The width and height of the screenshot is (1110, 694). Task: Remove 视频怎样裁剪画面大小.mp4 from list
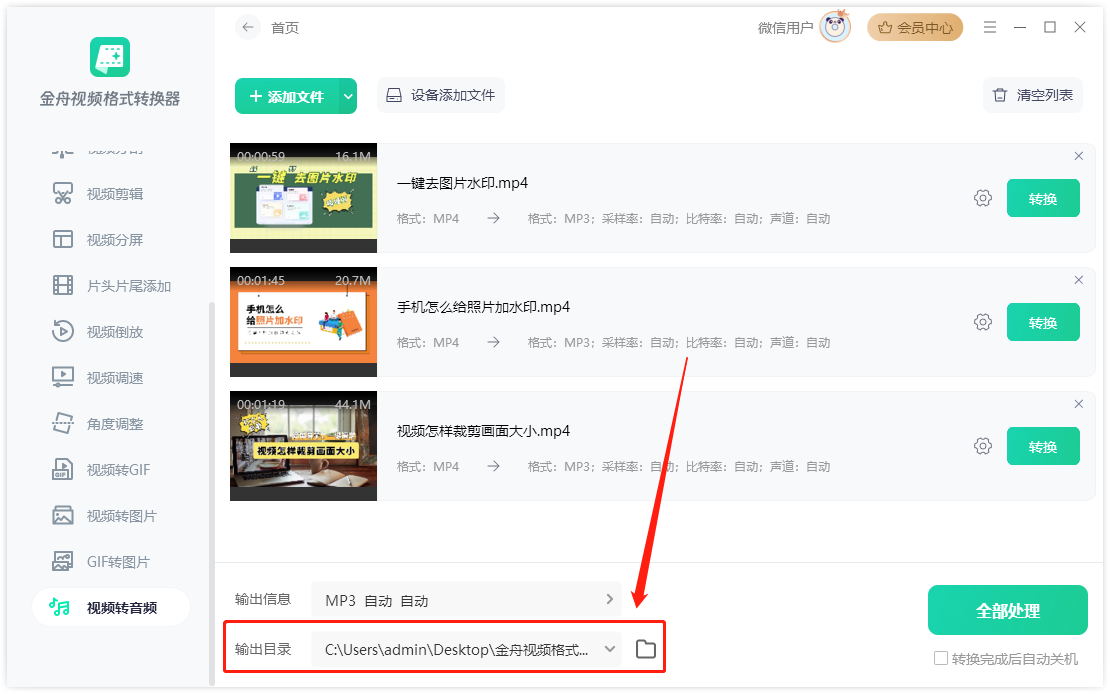(1079, 404)
